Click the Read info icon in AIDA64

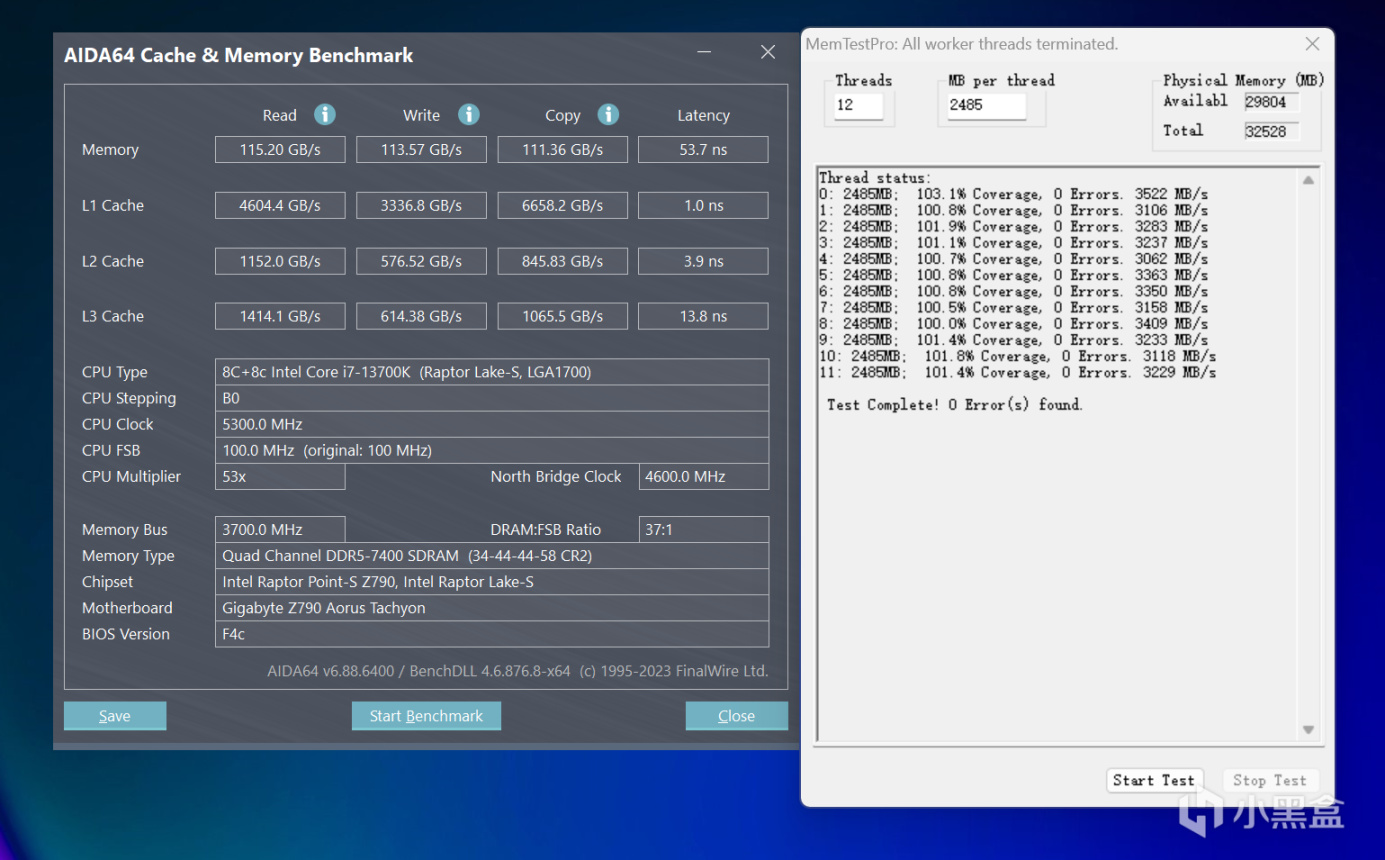click(x=325, y=114)
